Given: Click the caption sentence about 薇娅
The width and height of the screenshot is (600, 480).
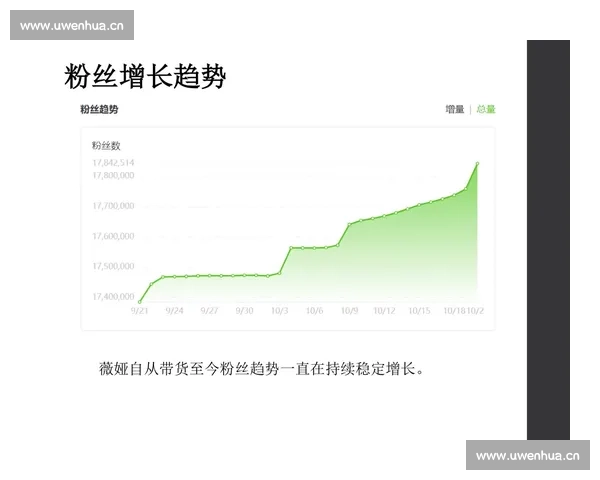Looking at the screenshot, I should (x=261, y=369).
